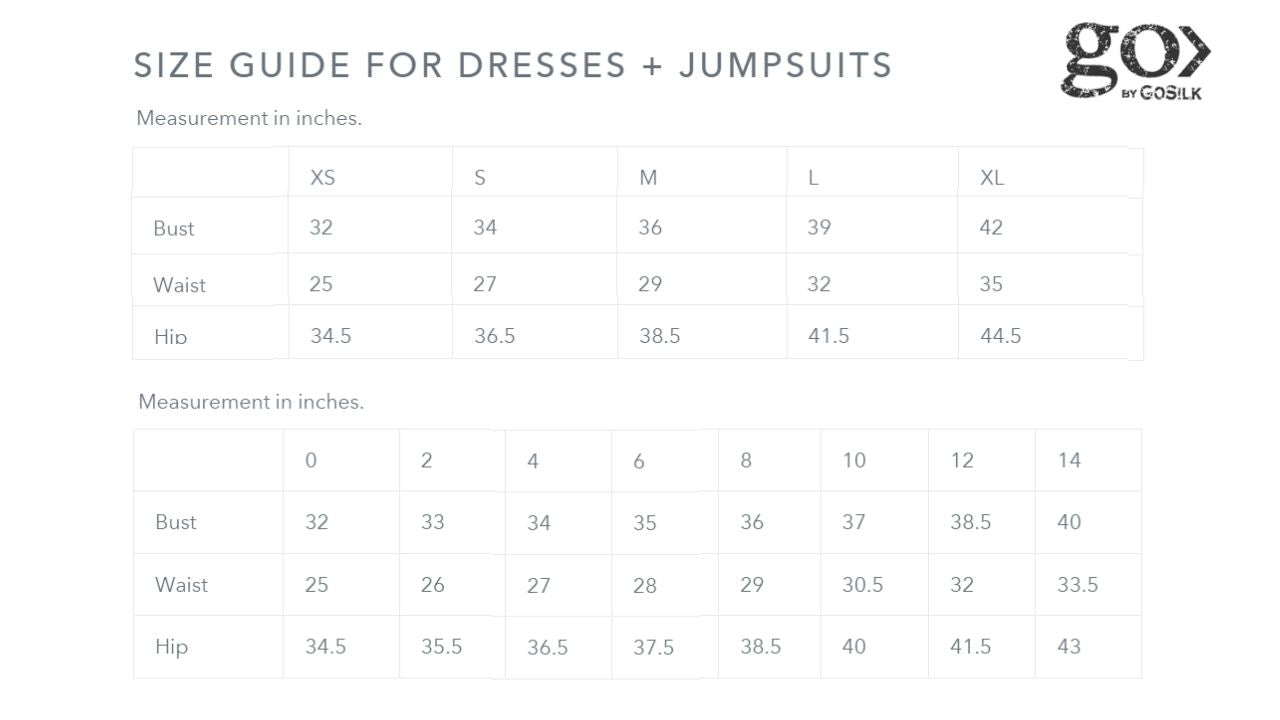Click the numeric size 0 column header
1280x720 pixels.
tap(311, 460)
